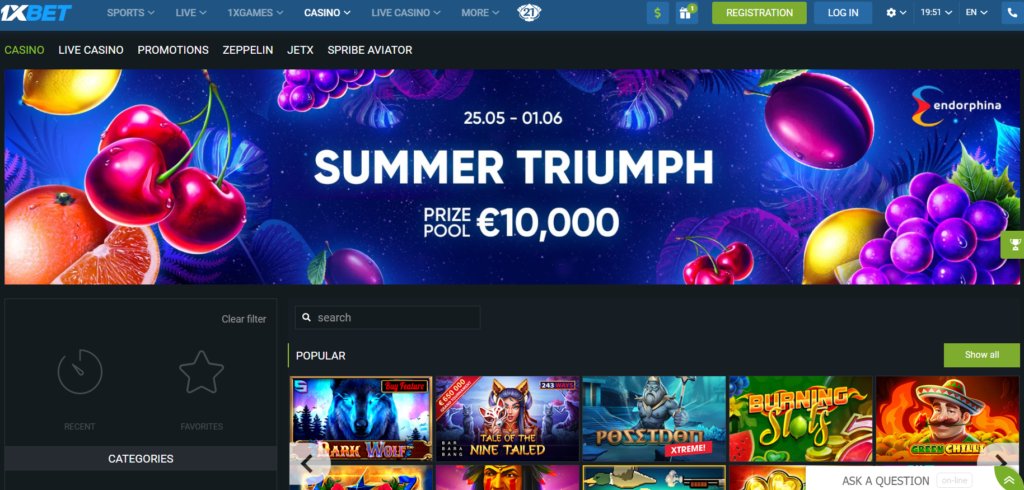
Task: Click the 21 games icon
Action: (x=528, y=12)
